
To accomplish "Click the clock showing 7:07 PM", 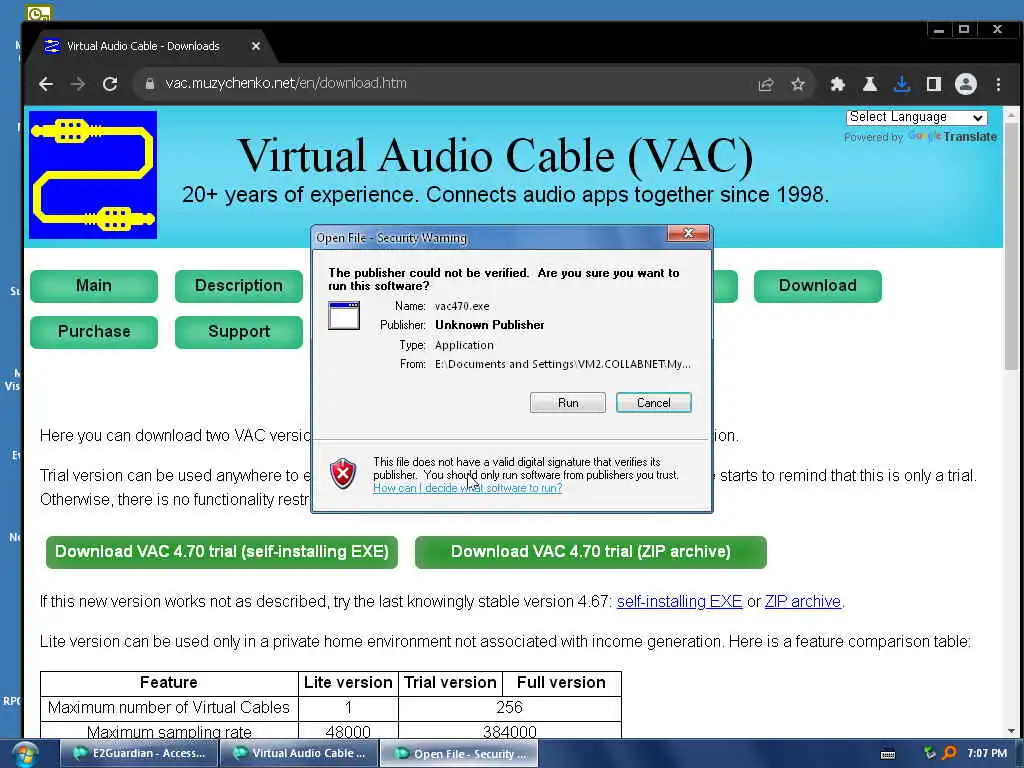I will [x=987, y=754].
